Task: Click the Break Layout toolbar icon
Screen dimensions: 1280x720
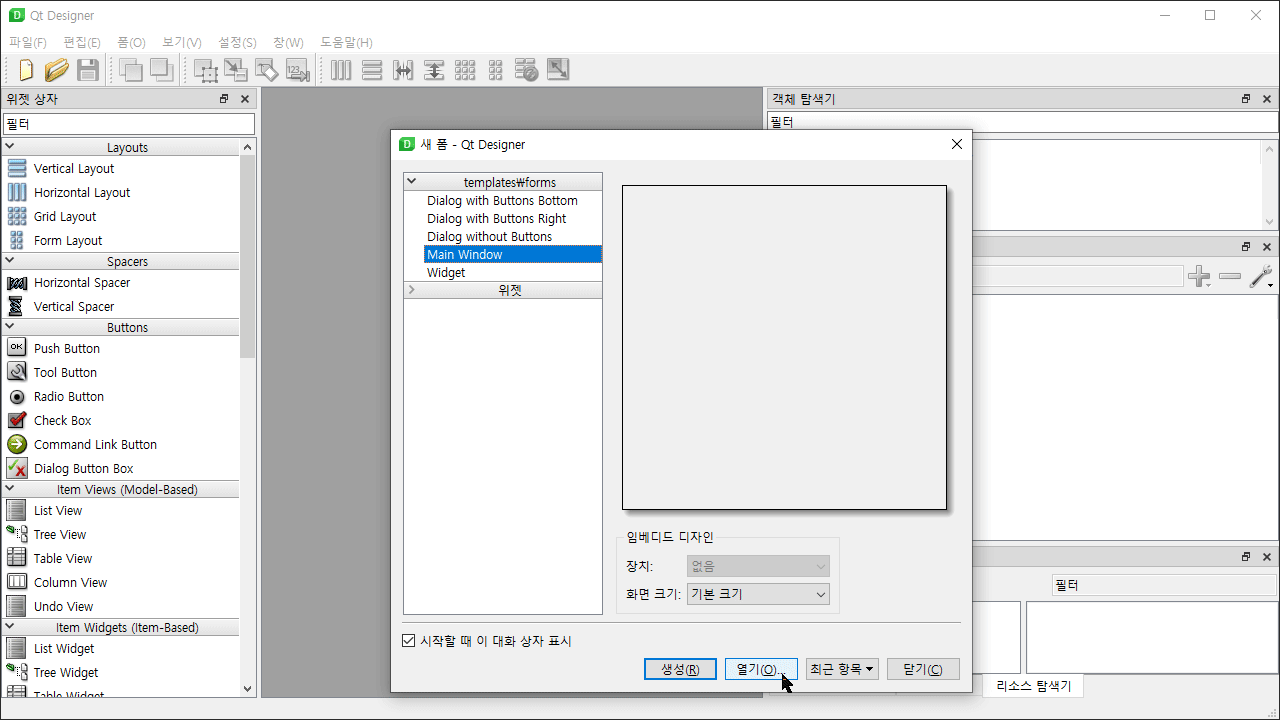Action: 527,70
